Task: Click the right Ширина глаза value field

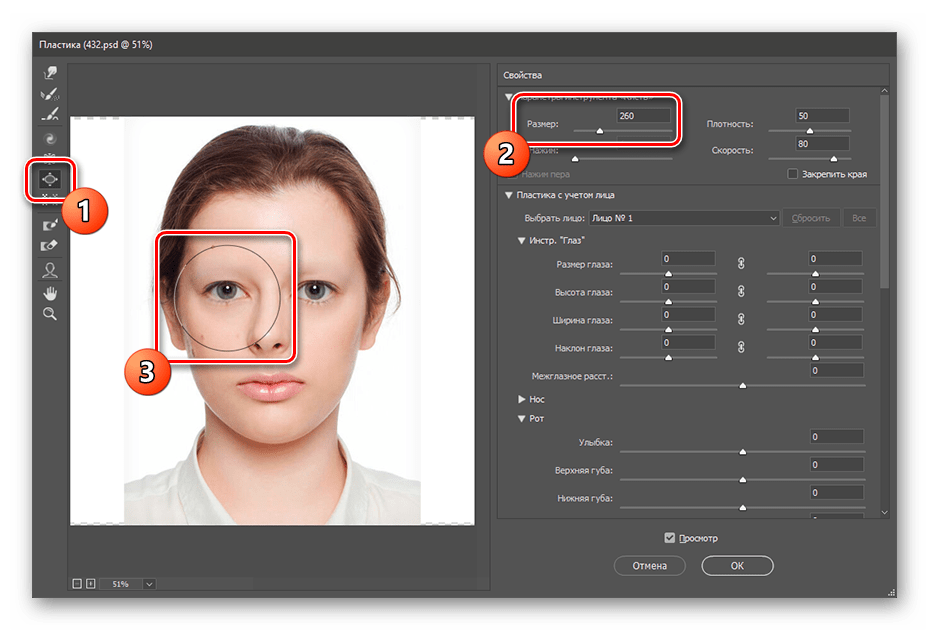Action: [x=836, y=314]
